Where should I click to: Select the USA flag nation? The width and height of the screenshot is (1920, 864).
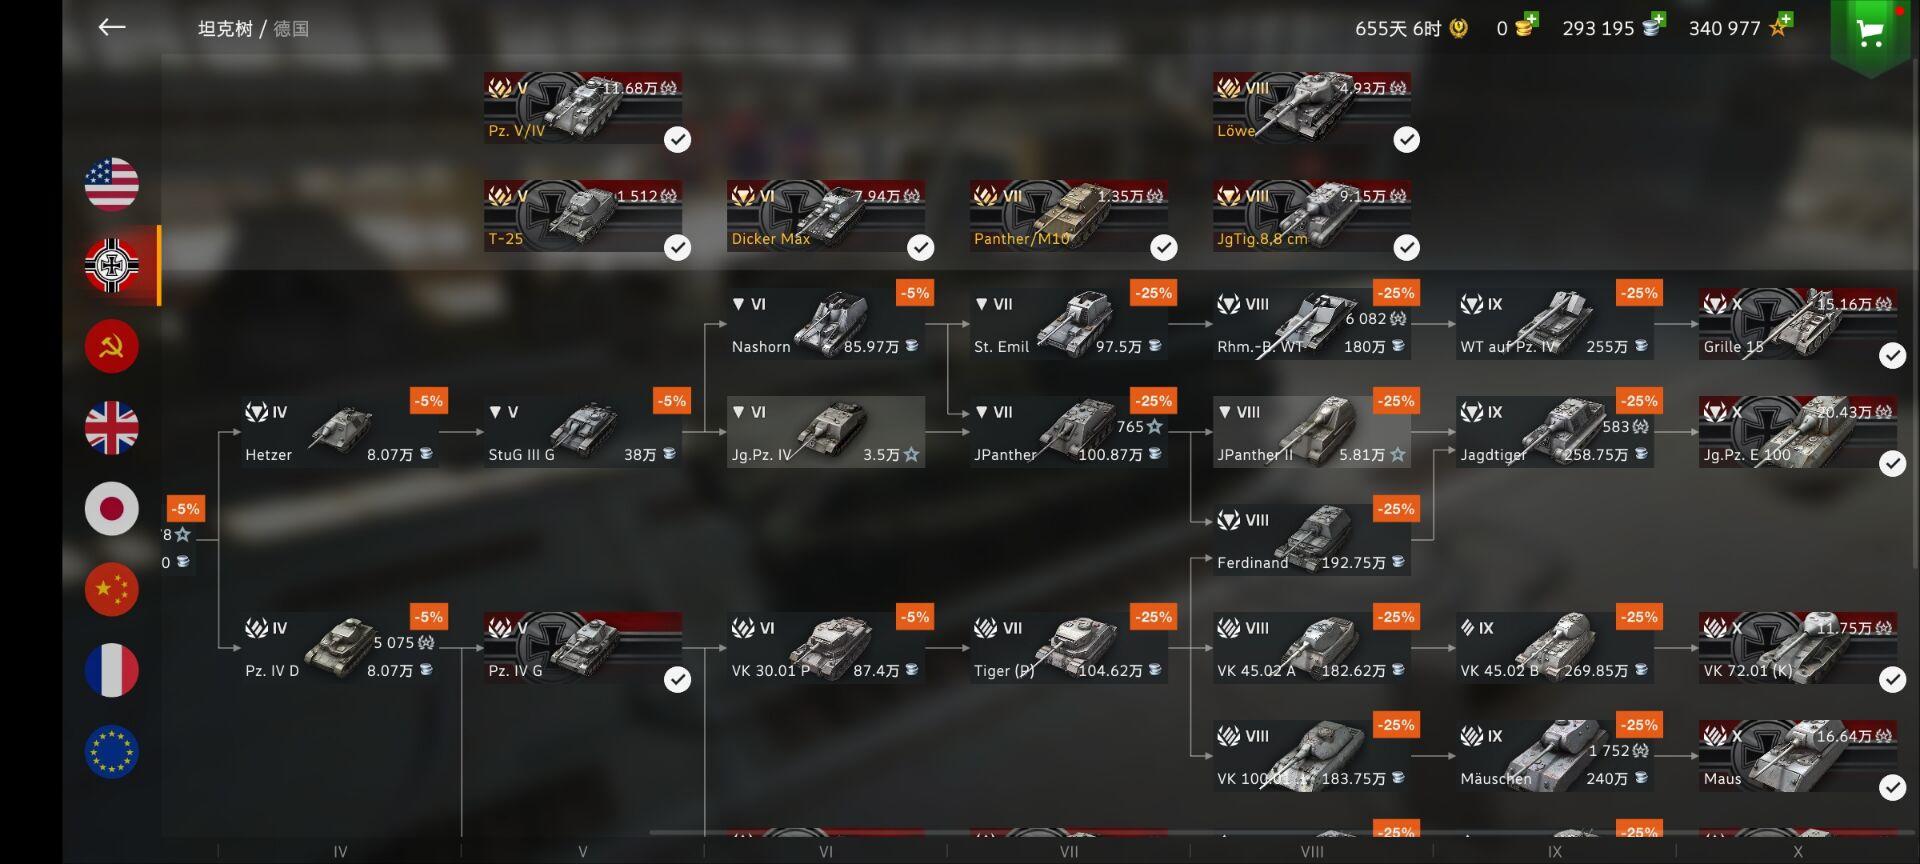click(x=112, y=184)
